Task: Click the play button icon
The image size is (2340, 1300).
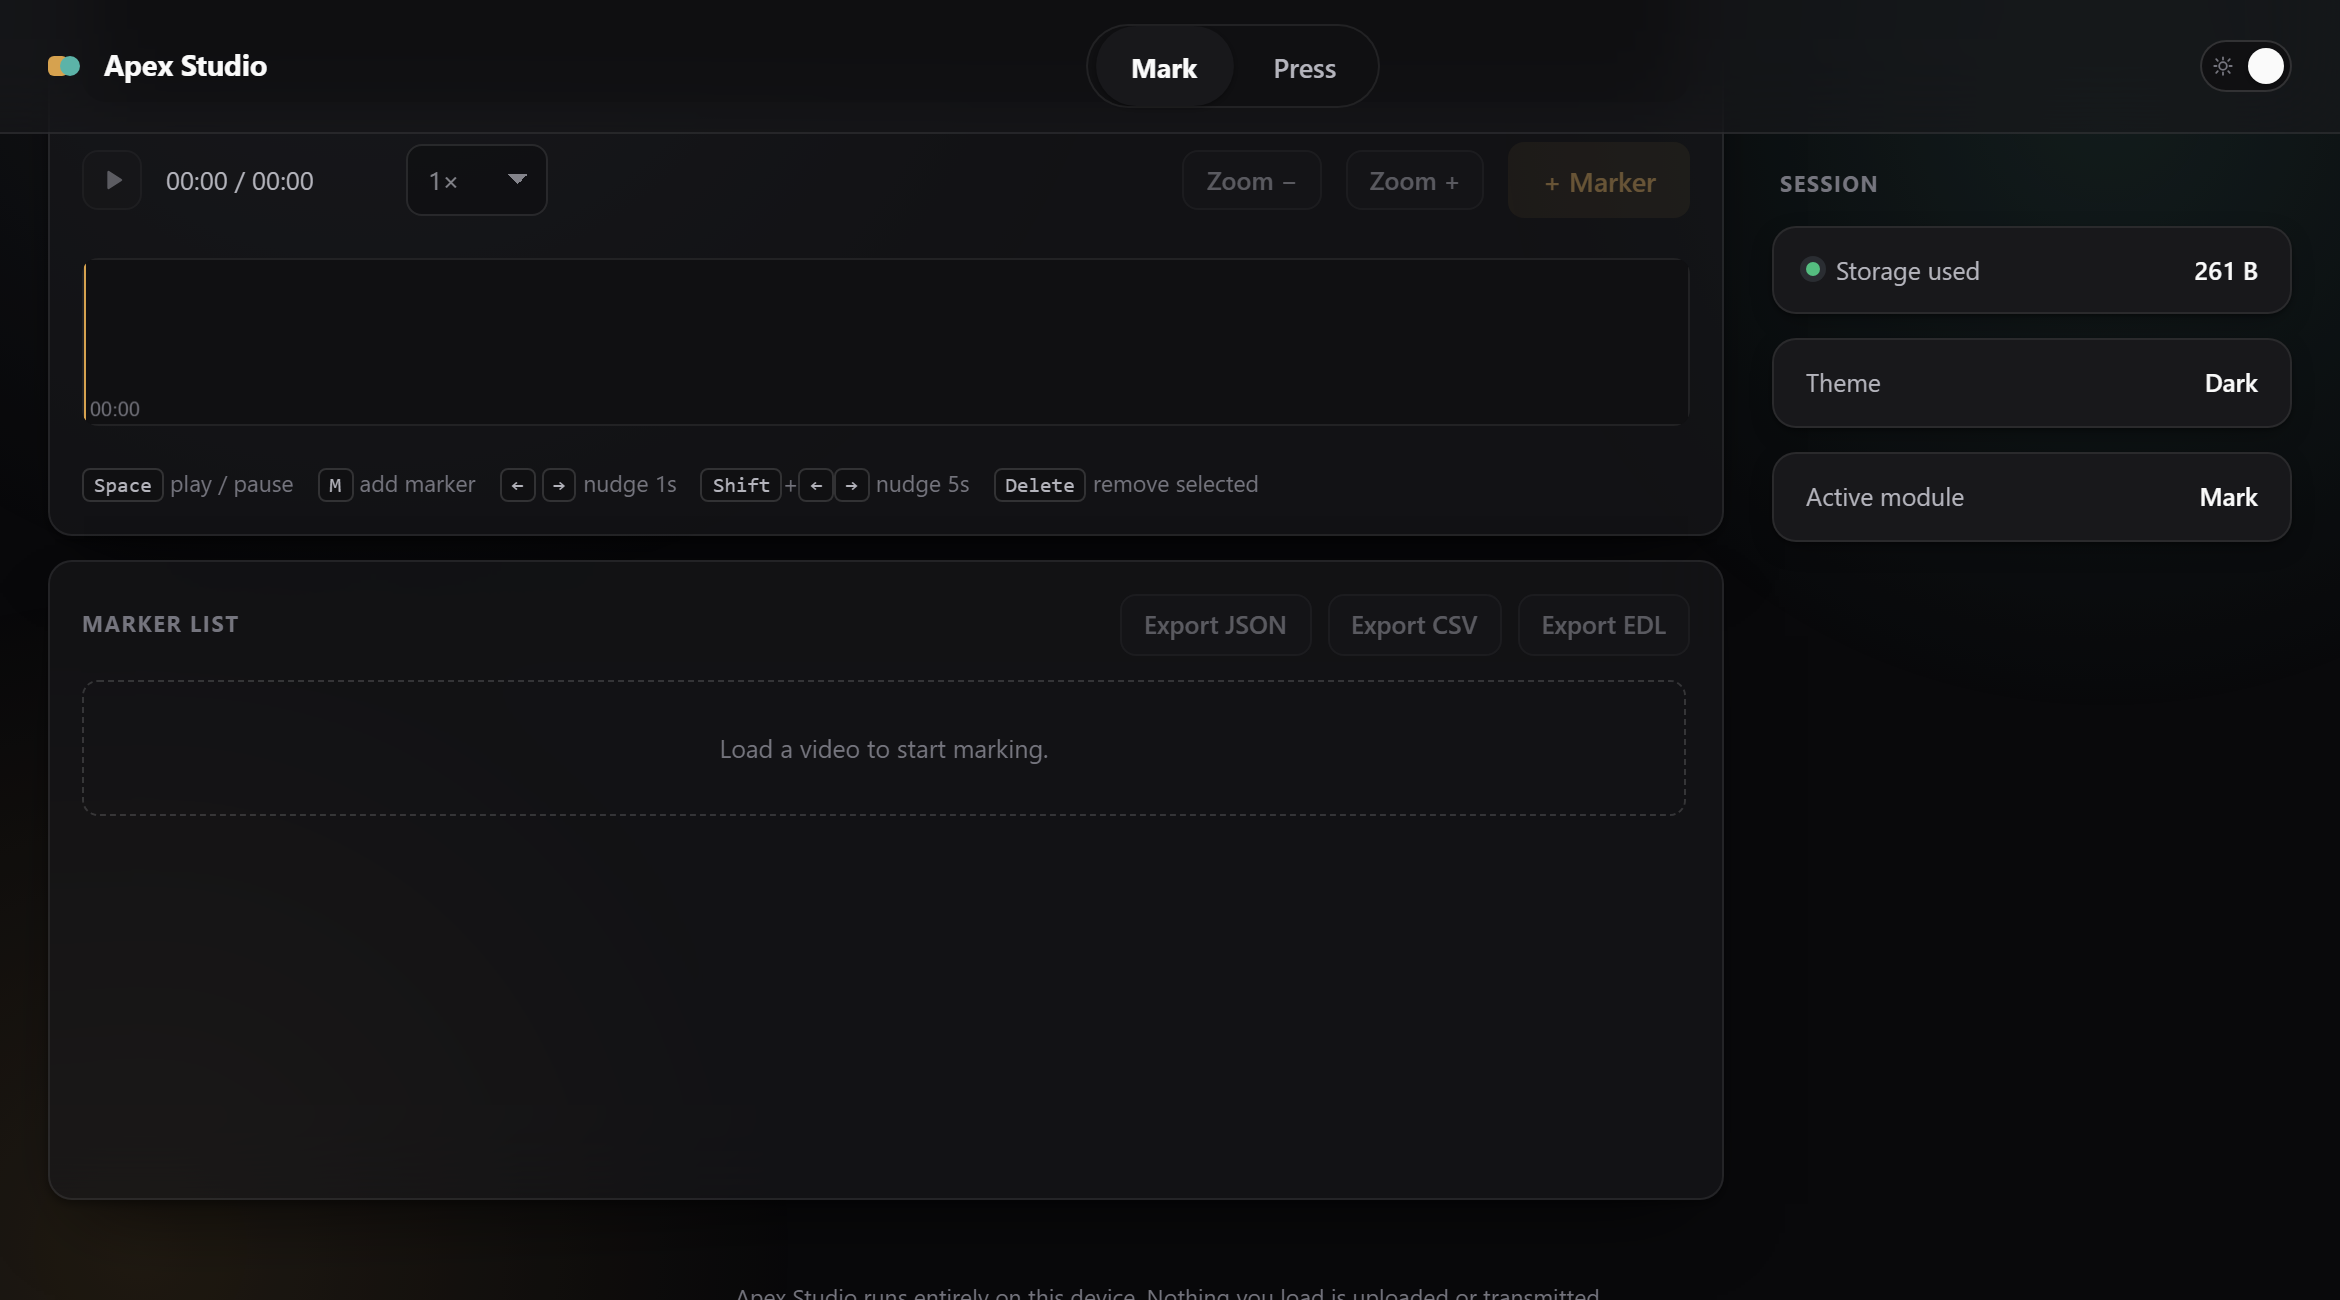Action: (112, 180)
